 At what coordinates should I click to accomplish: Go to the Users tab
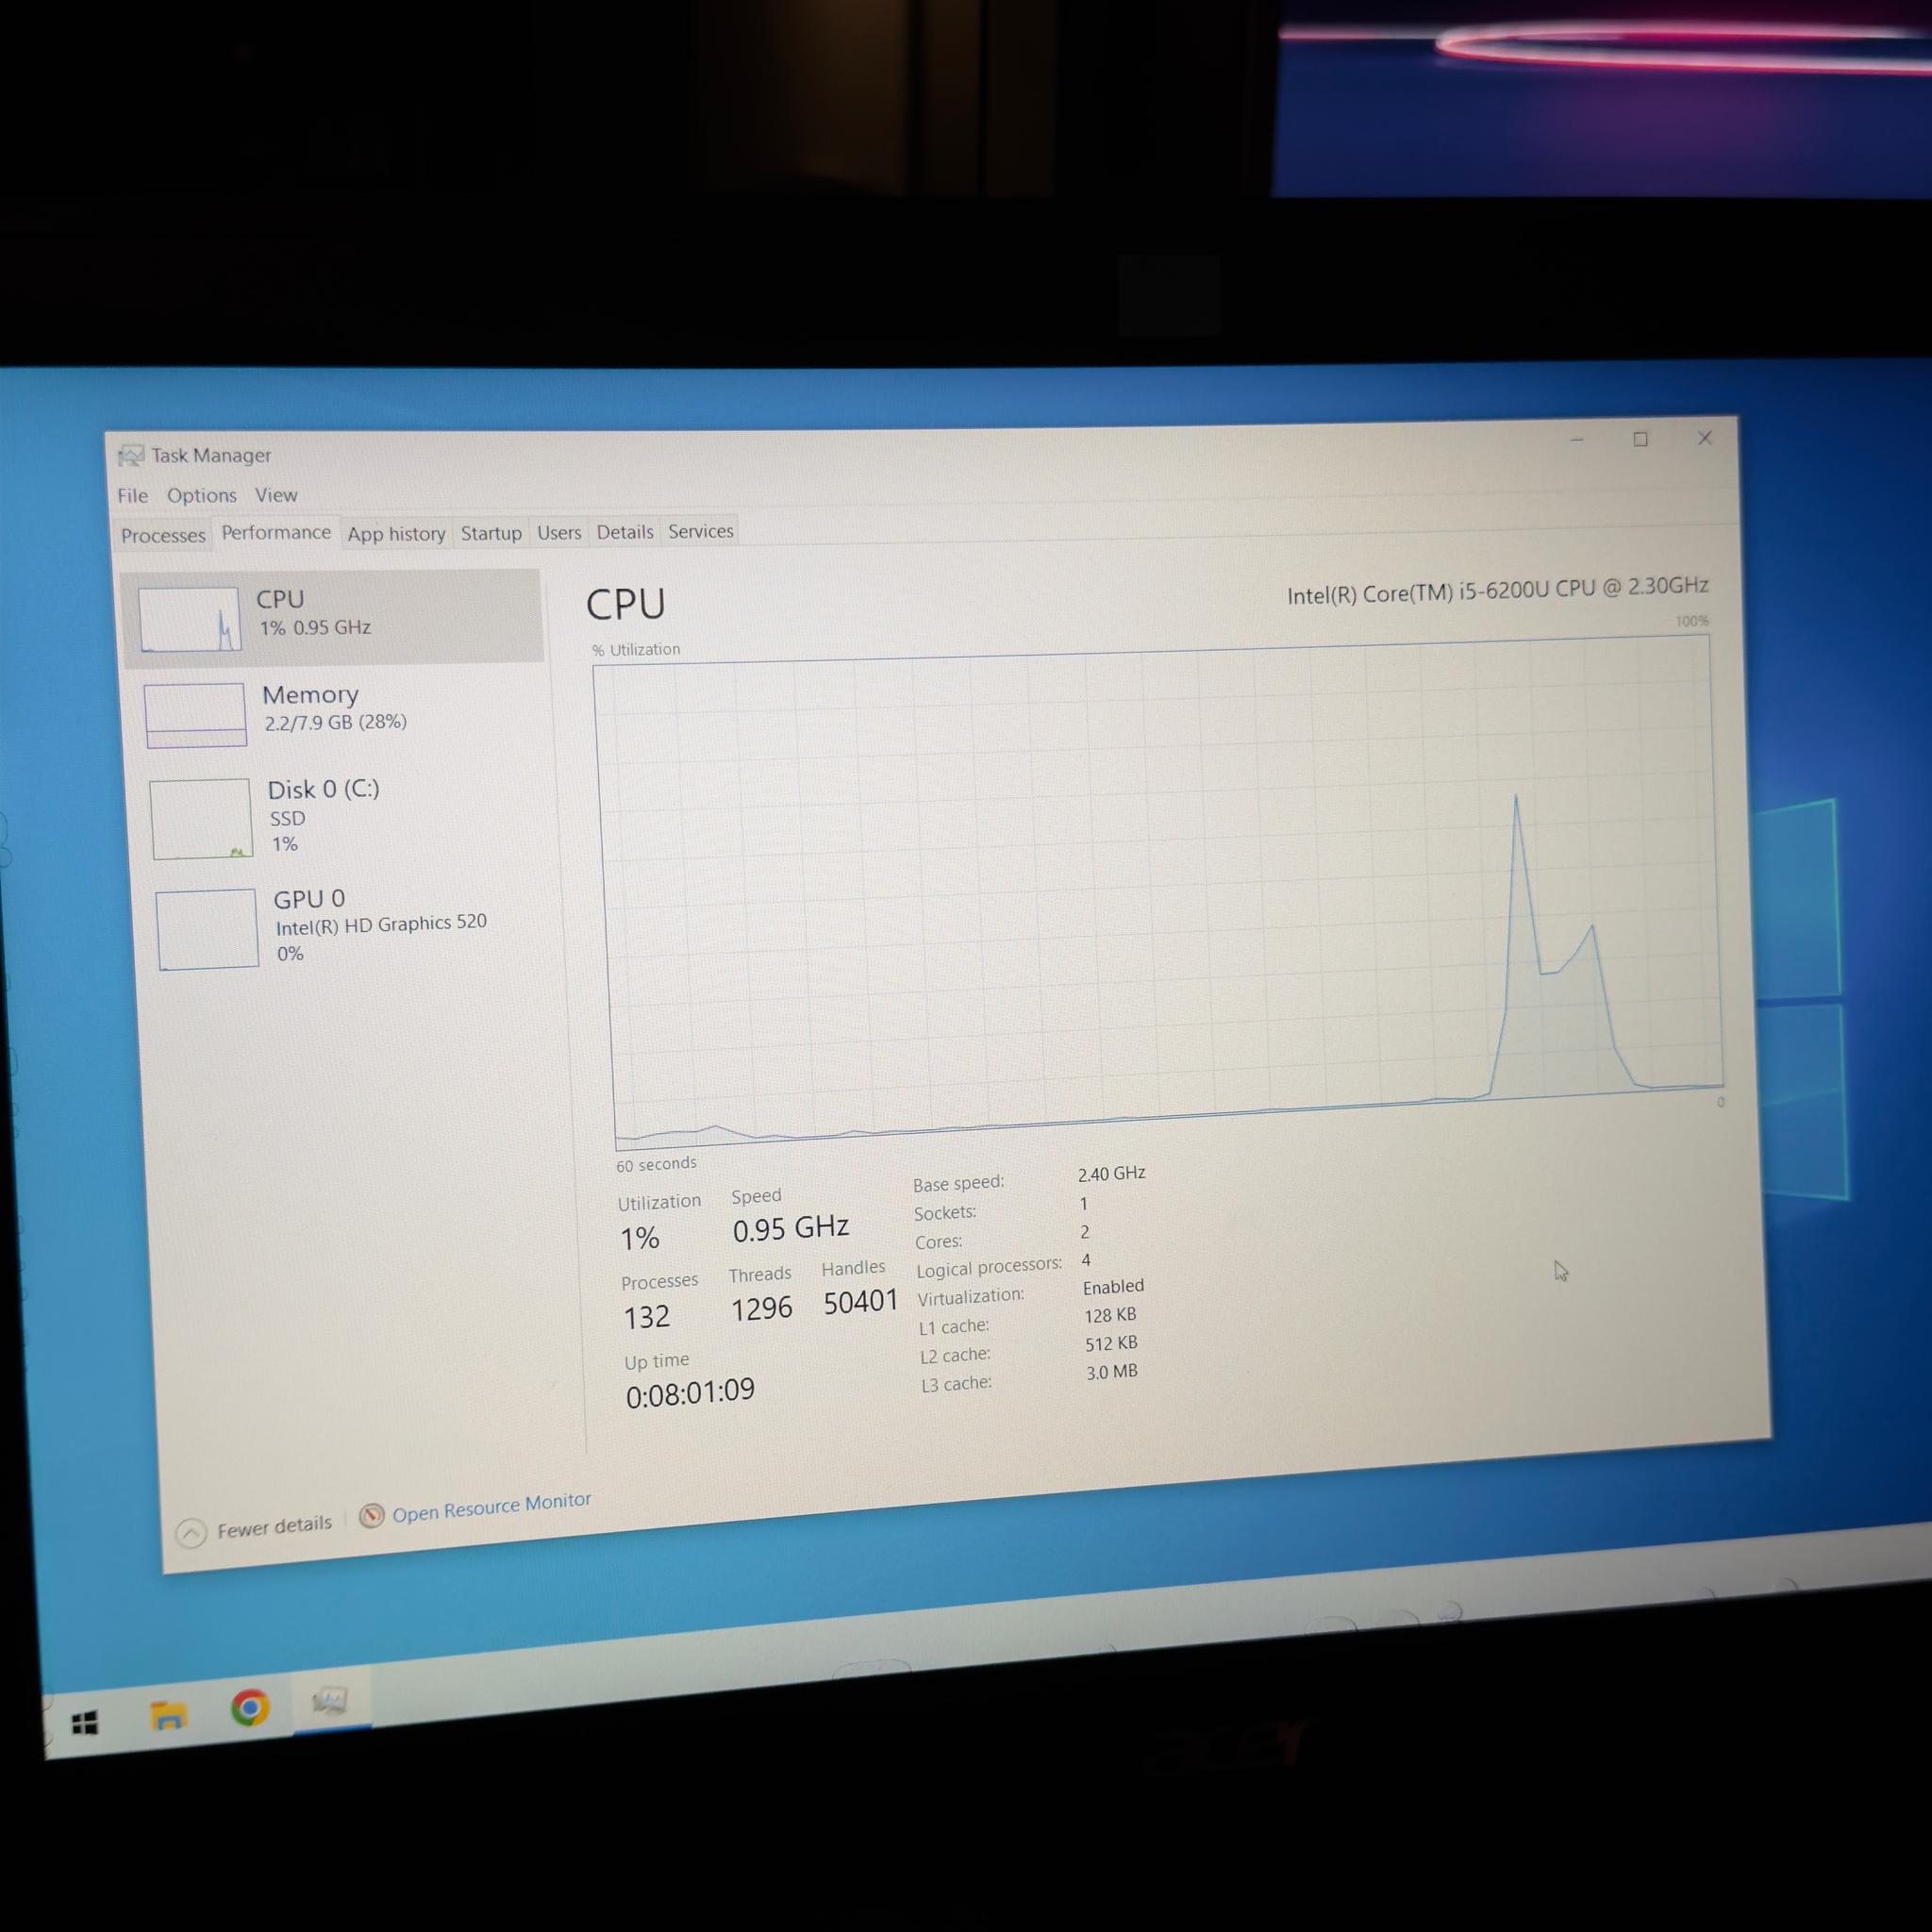(559, 532)
